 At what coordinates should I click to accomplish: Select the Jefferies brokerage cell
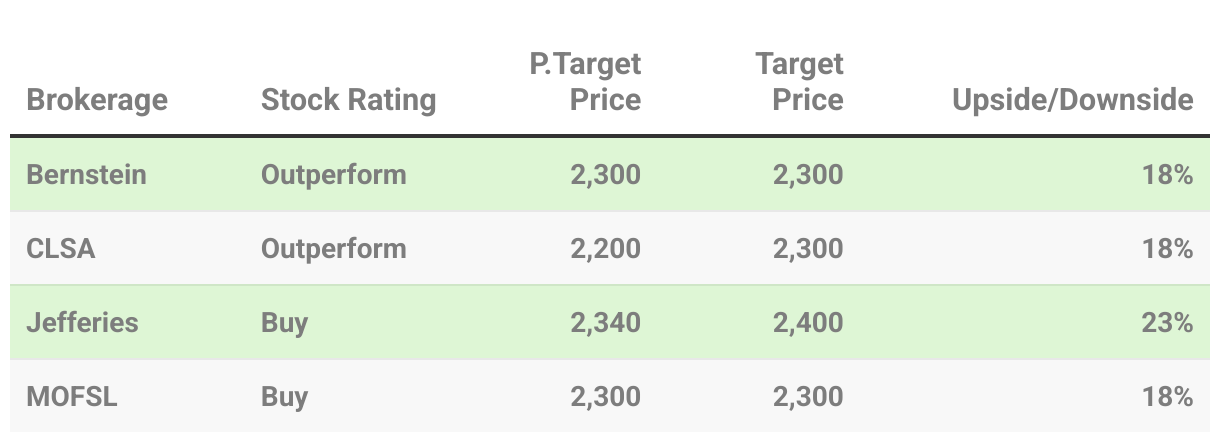click(x=82, y=323)
